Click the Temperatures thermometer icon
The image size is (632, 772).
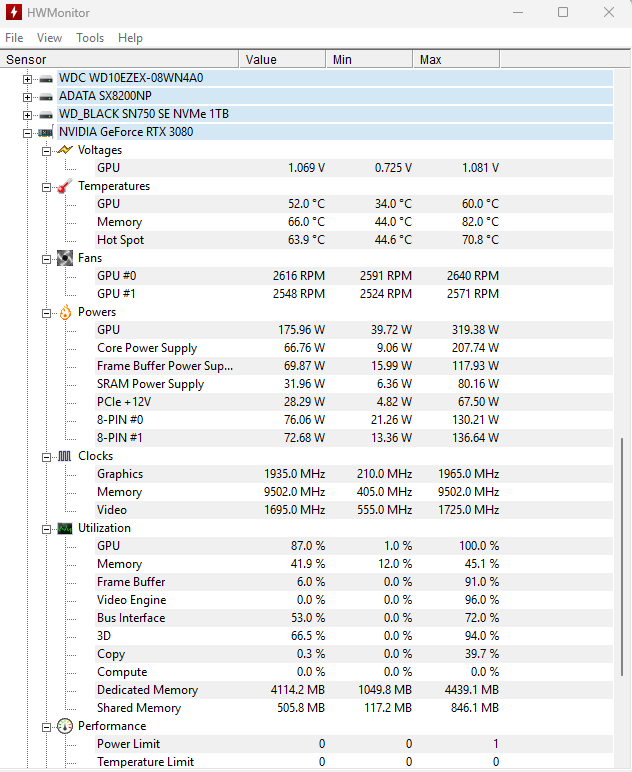65,186
